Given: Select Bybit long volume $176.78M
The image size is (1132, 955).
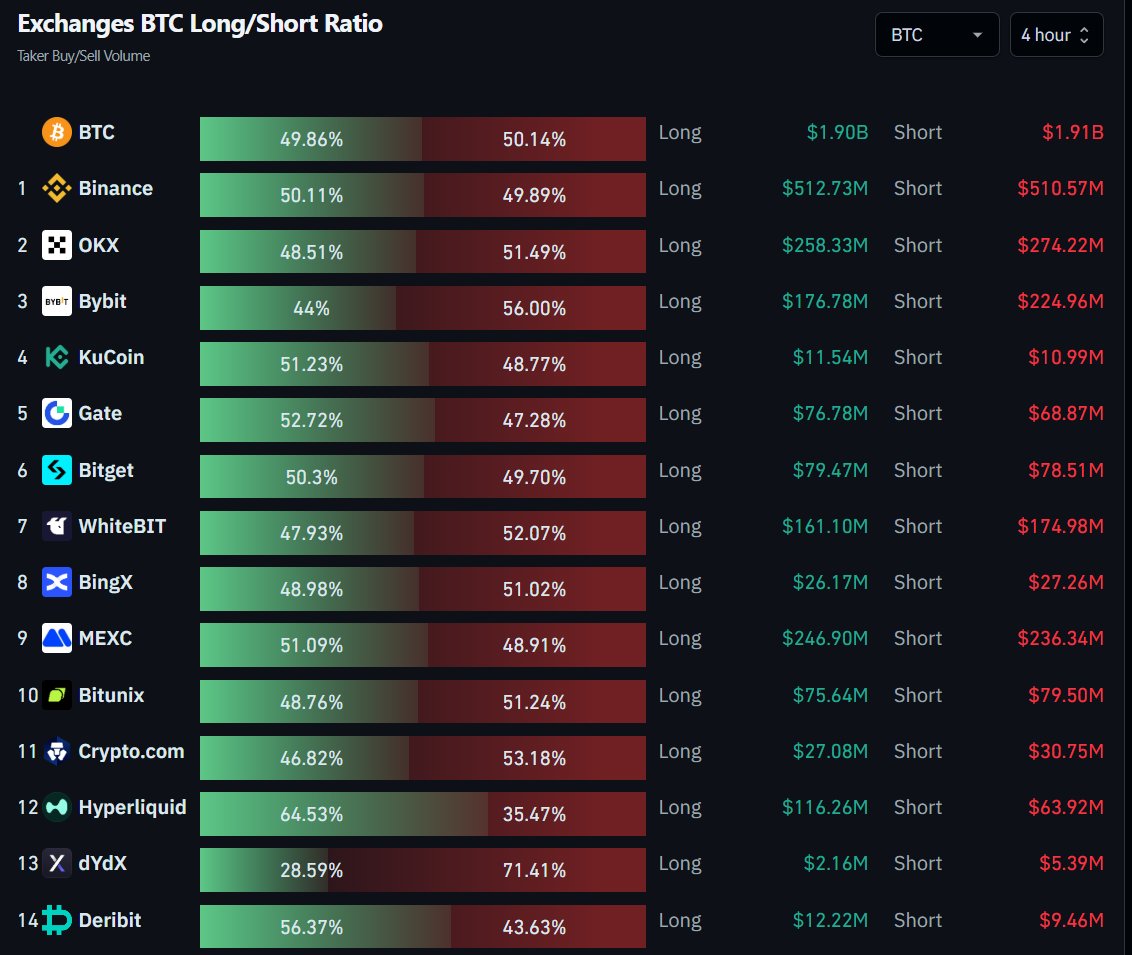Looking at the screenshot, I should tap(824, 301).
